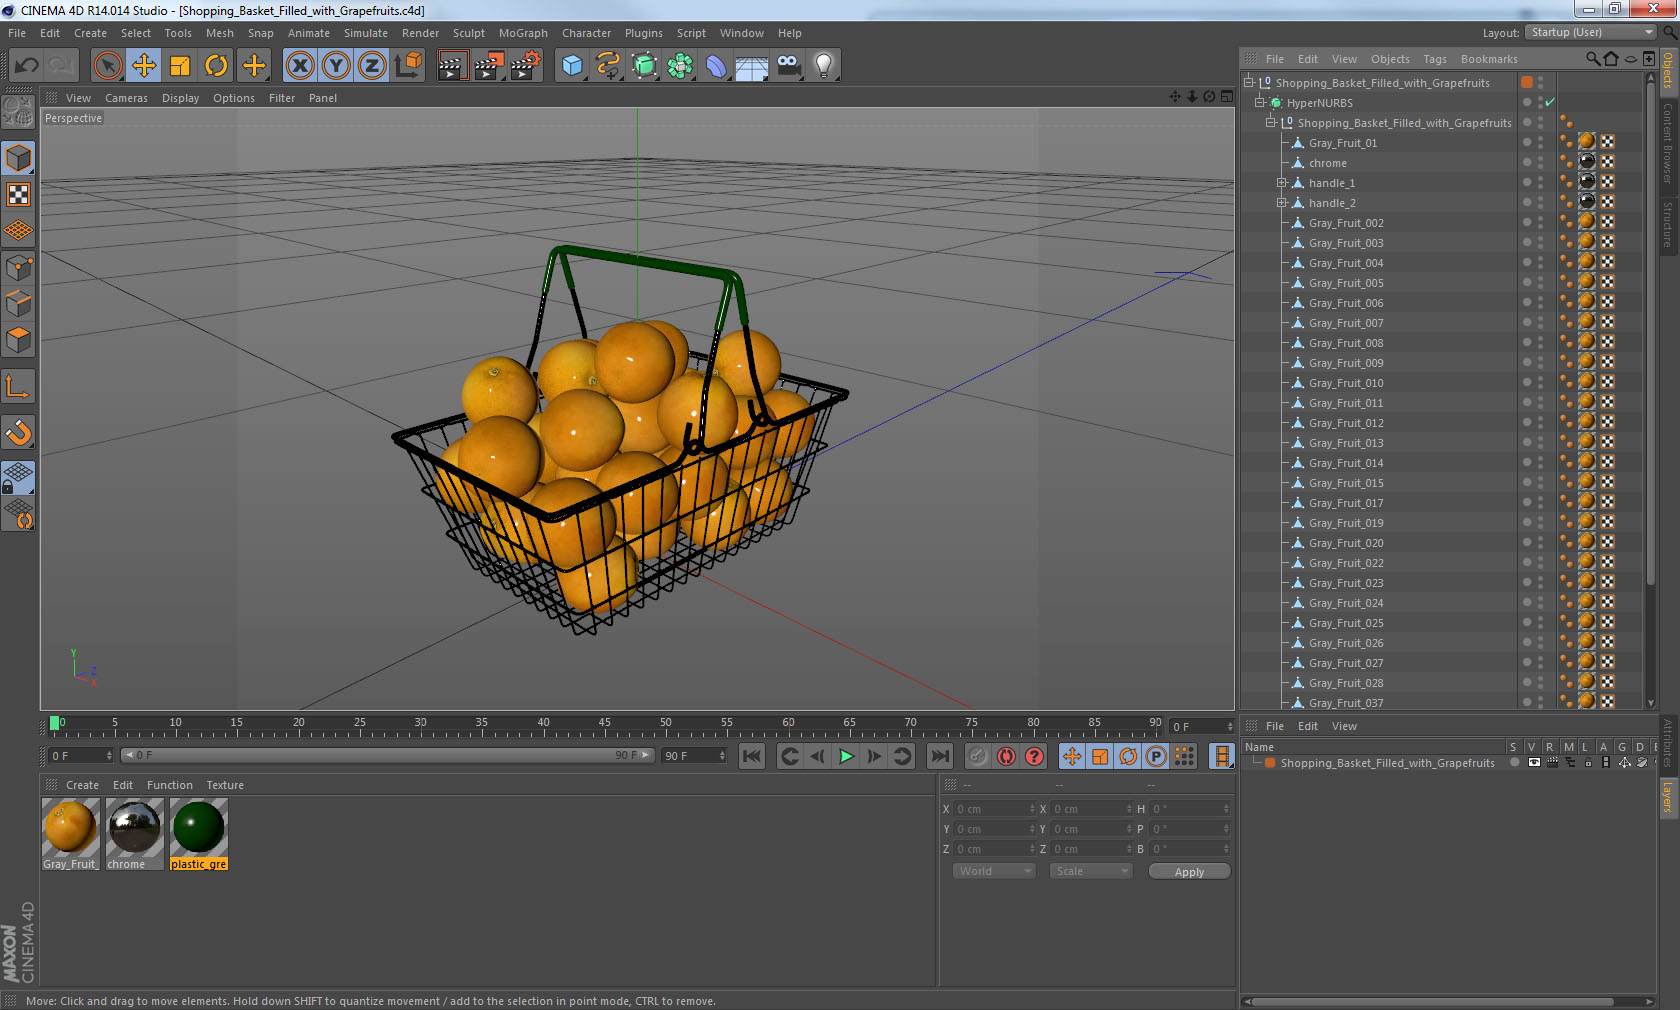Open the Array modeling objects icon
The width and height of the screenshot is (1680, 1010).
click(x=680, y=66)
